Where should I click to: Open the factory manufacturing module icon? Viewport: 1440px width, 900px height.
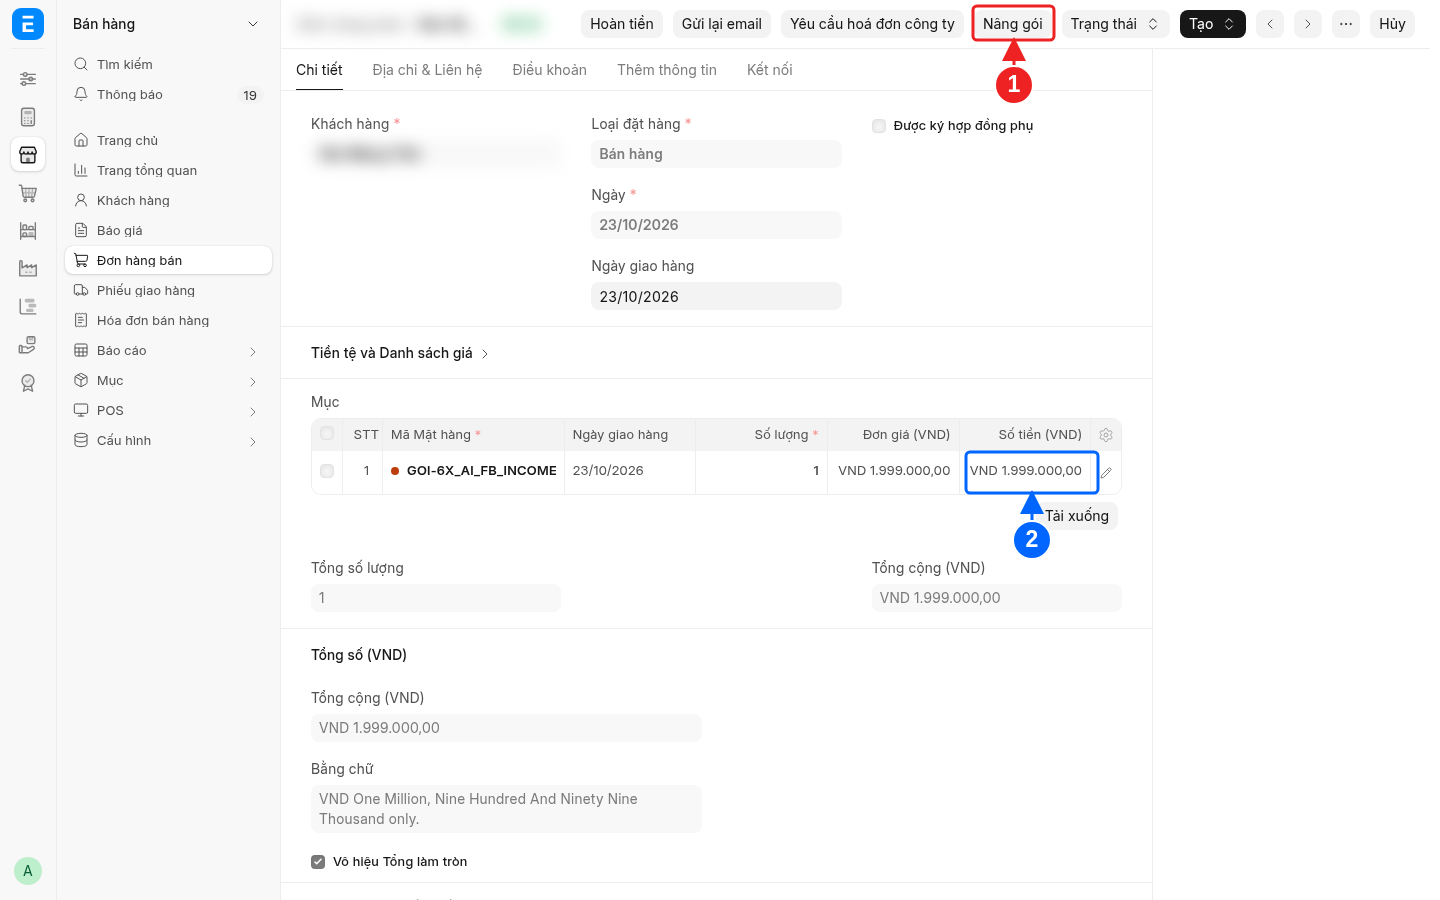click(28, 269)
